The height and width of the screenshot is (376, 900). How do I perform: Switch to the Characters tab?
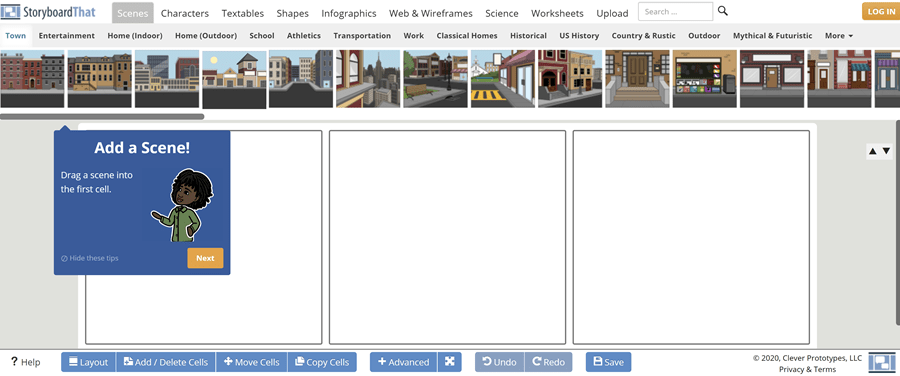click(184, 13)
